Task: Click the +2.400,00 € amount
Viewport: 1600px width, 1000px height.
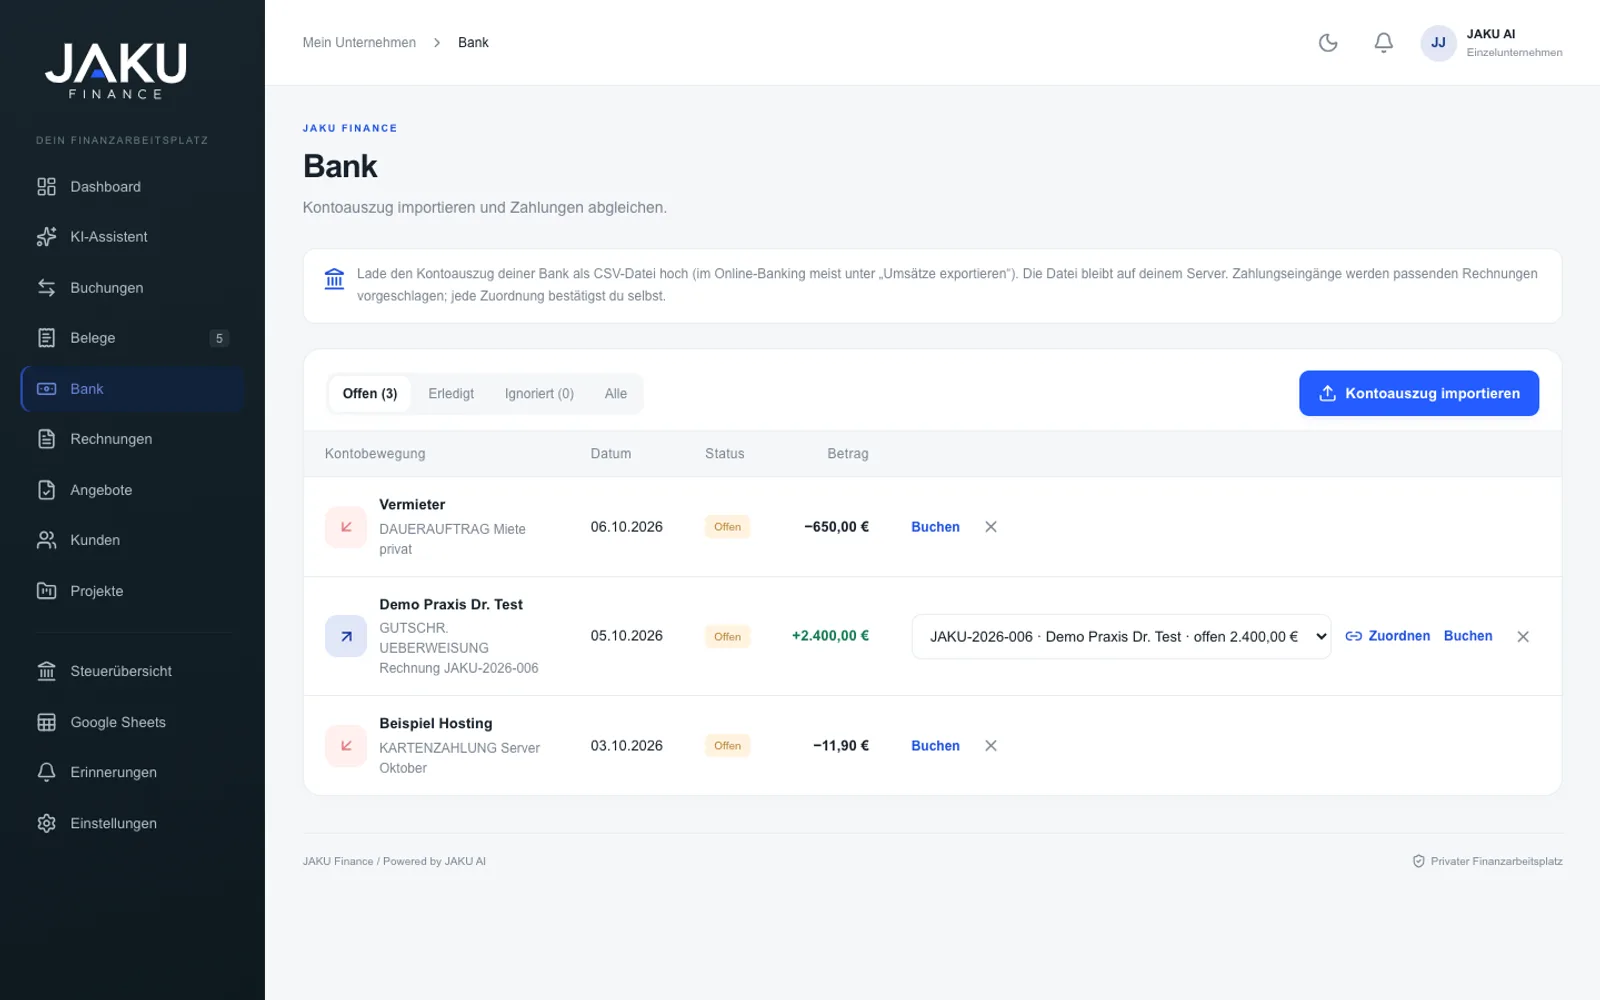Action: [x=830, y=636]
